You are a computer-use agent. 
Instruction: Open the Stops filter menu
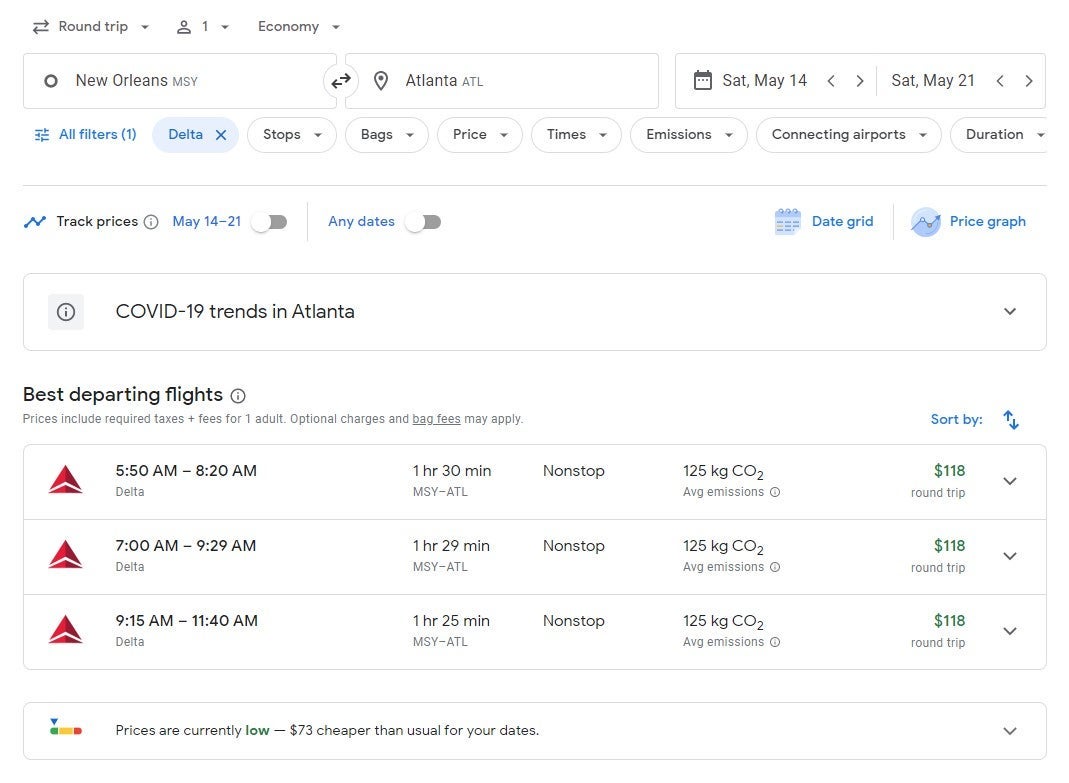pyautogui.click(x=292, y=135)
